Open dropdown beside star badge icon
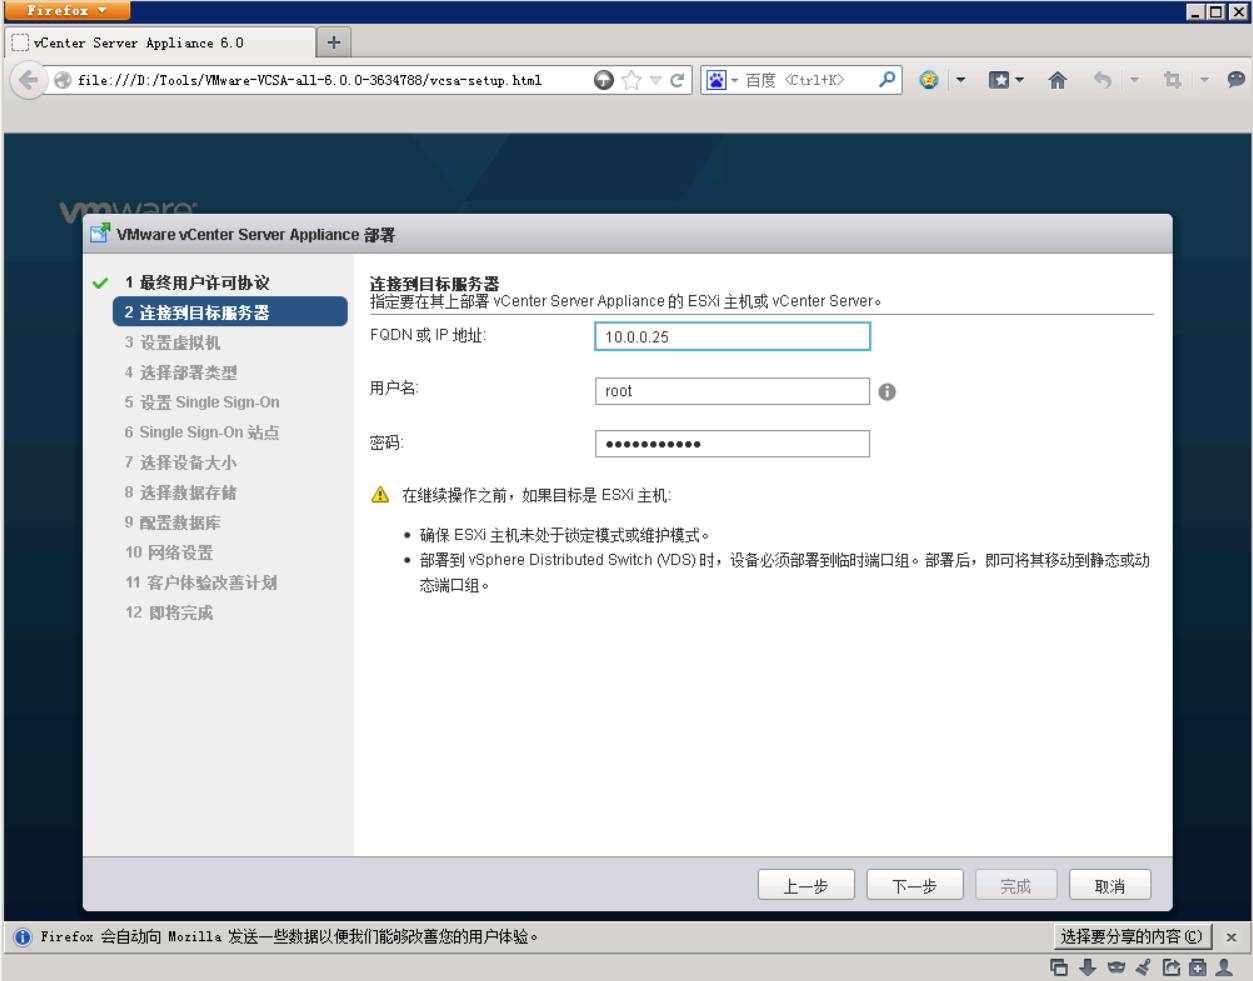Screen dimensions: 1253x981 (x=961, y=80)
